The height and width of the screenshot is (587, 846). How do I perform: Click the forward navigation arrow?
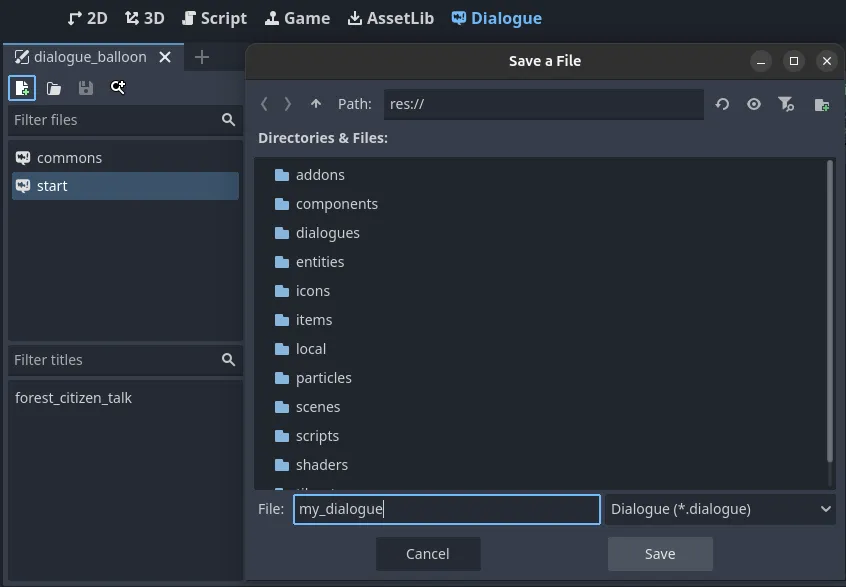tap(288, 103)
